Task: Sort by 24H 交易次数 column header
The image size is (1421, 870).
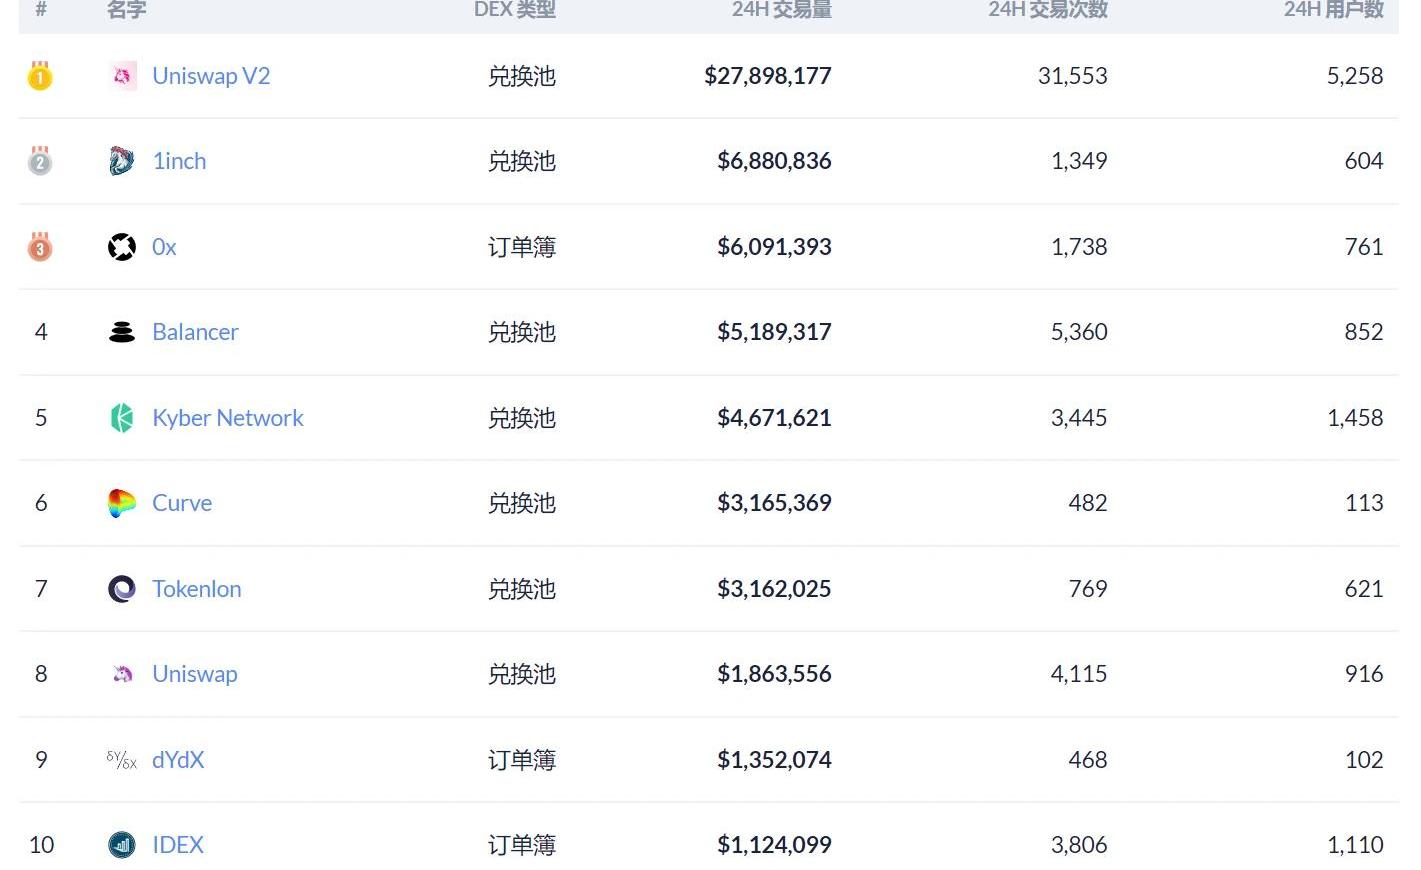Action: click(x=1047, y=10)
